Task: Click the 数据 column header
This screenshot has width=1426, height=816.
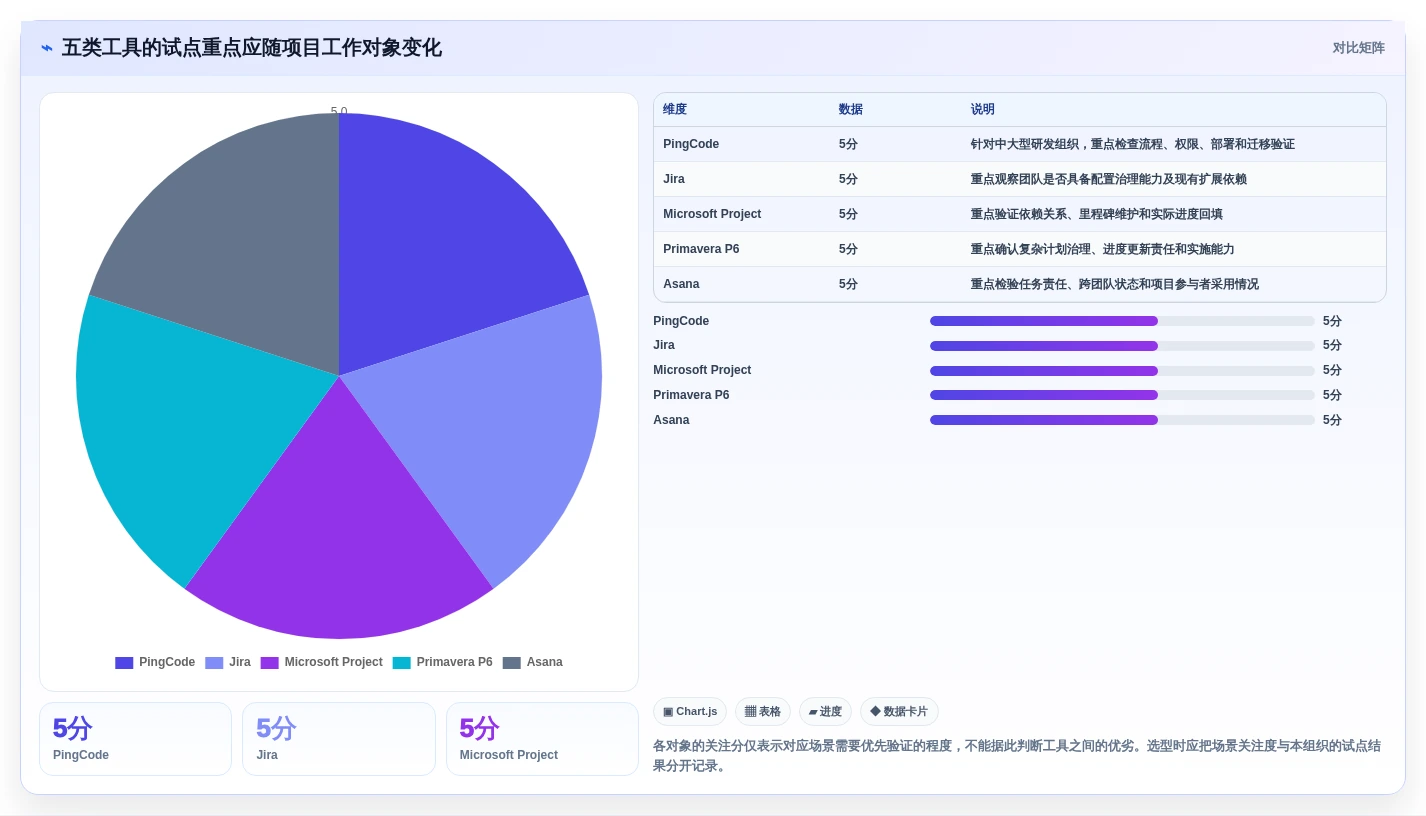Action: (x=851, y=110)
